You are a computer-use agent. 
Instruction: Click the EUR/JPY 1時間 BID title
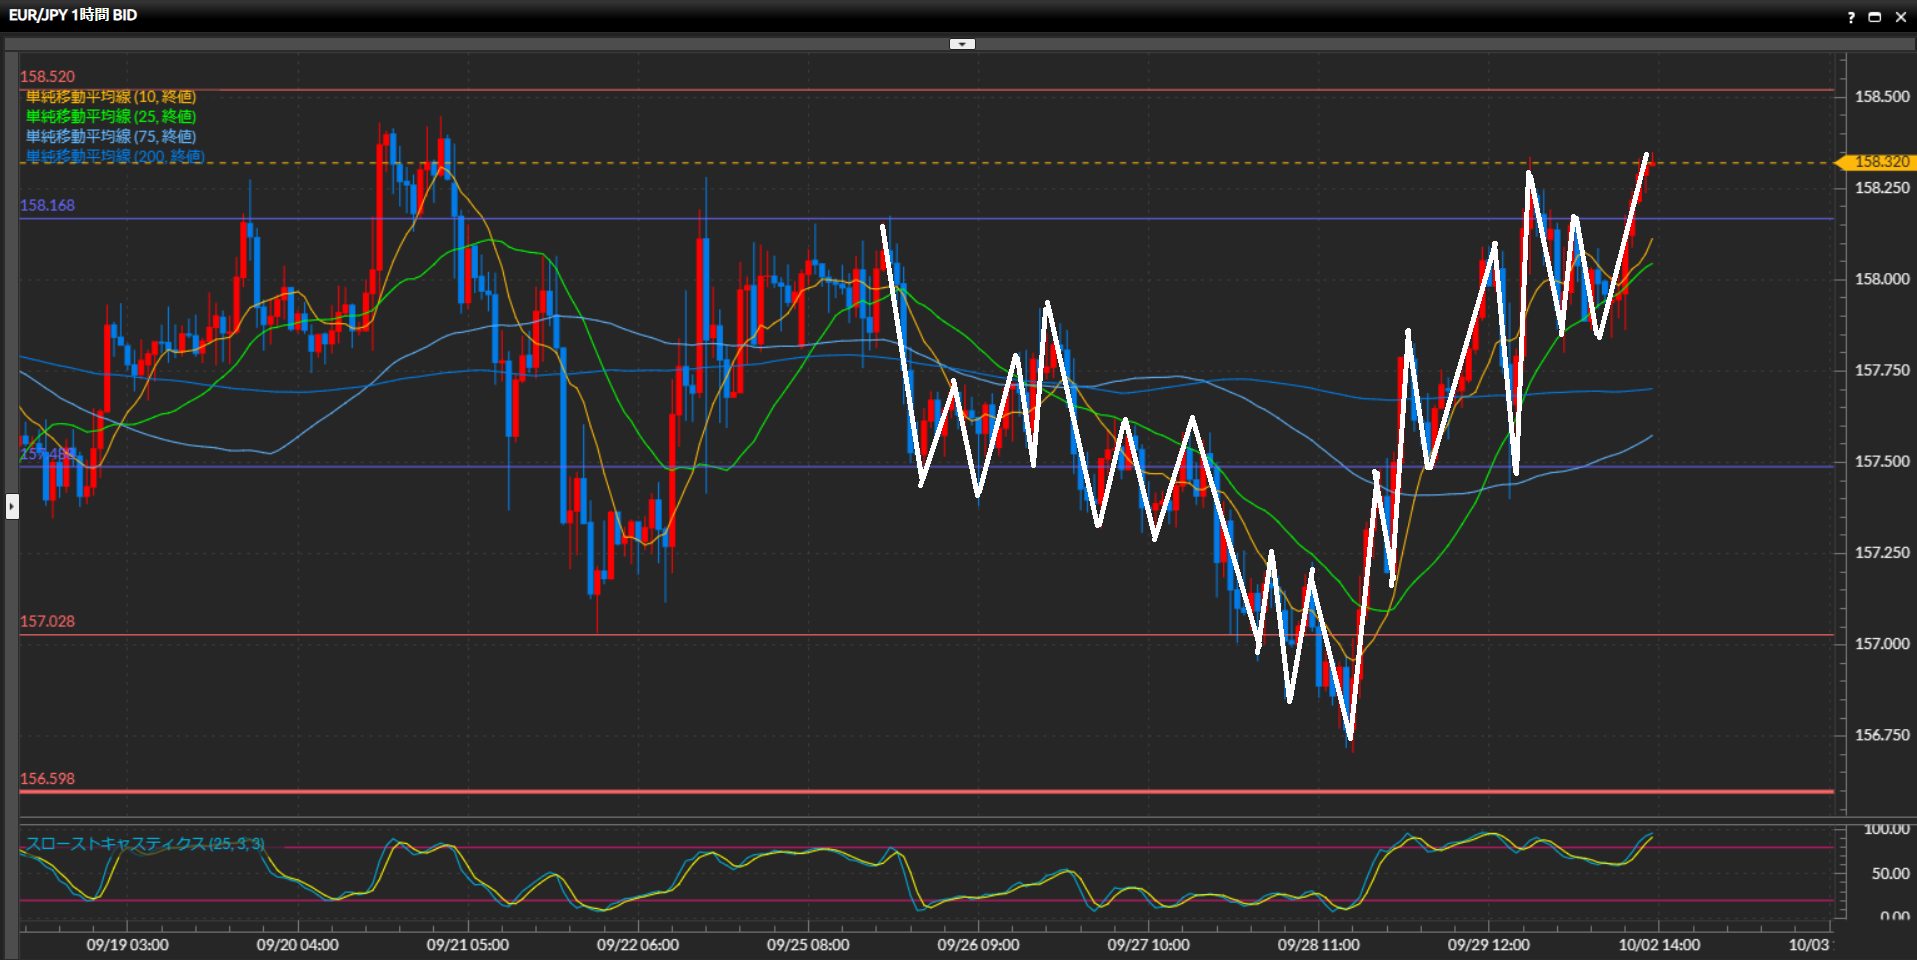coord(73,15)
